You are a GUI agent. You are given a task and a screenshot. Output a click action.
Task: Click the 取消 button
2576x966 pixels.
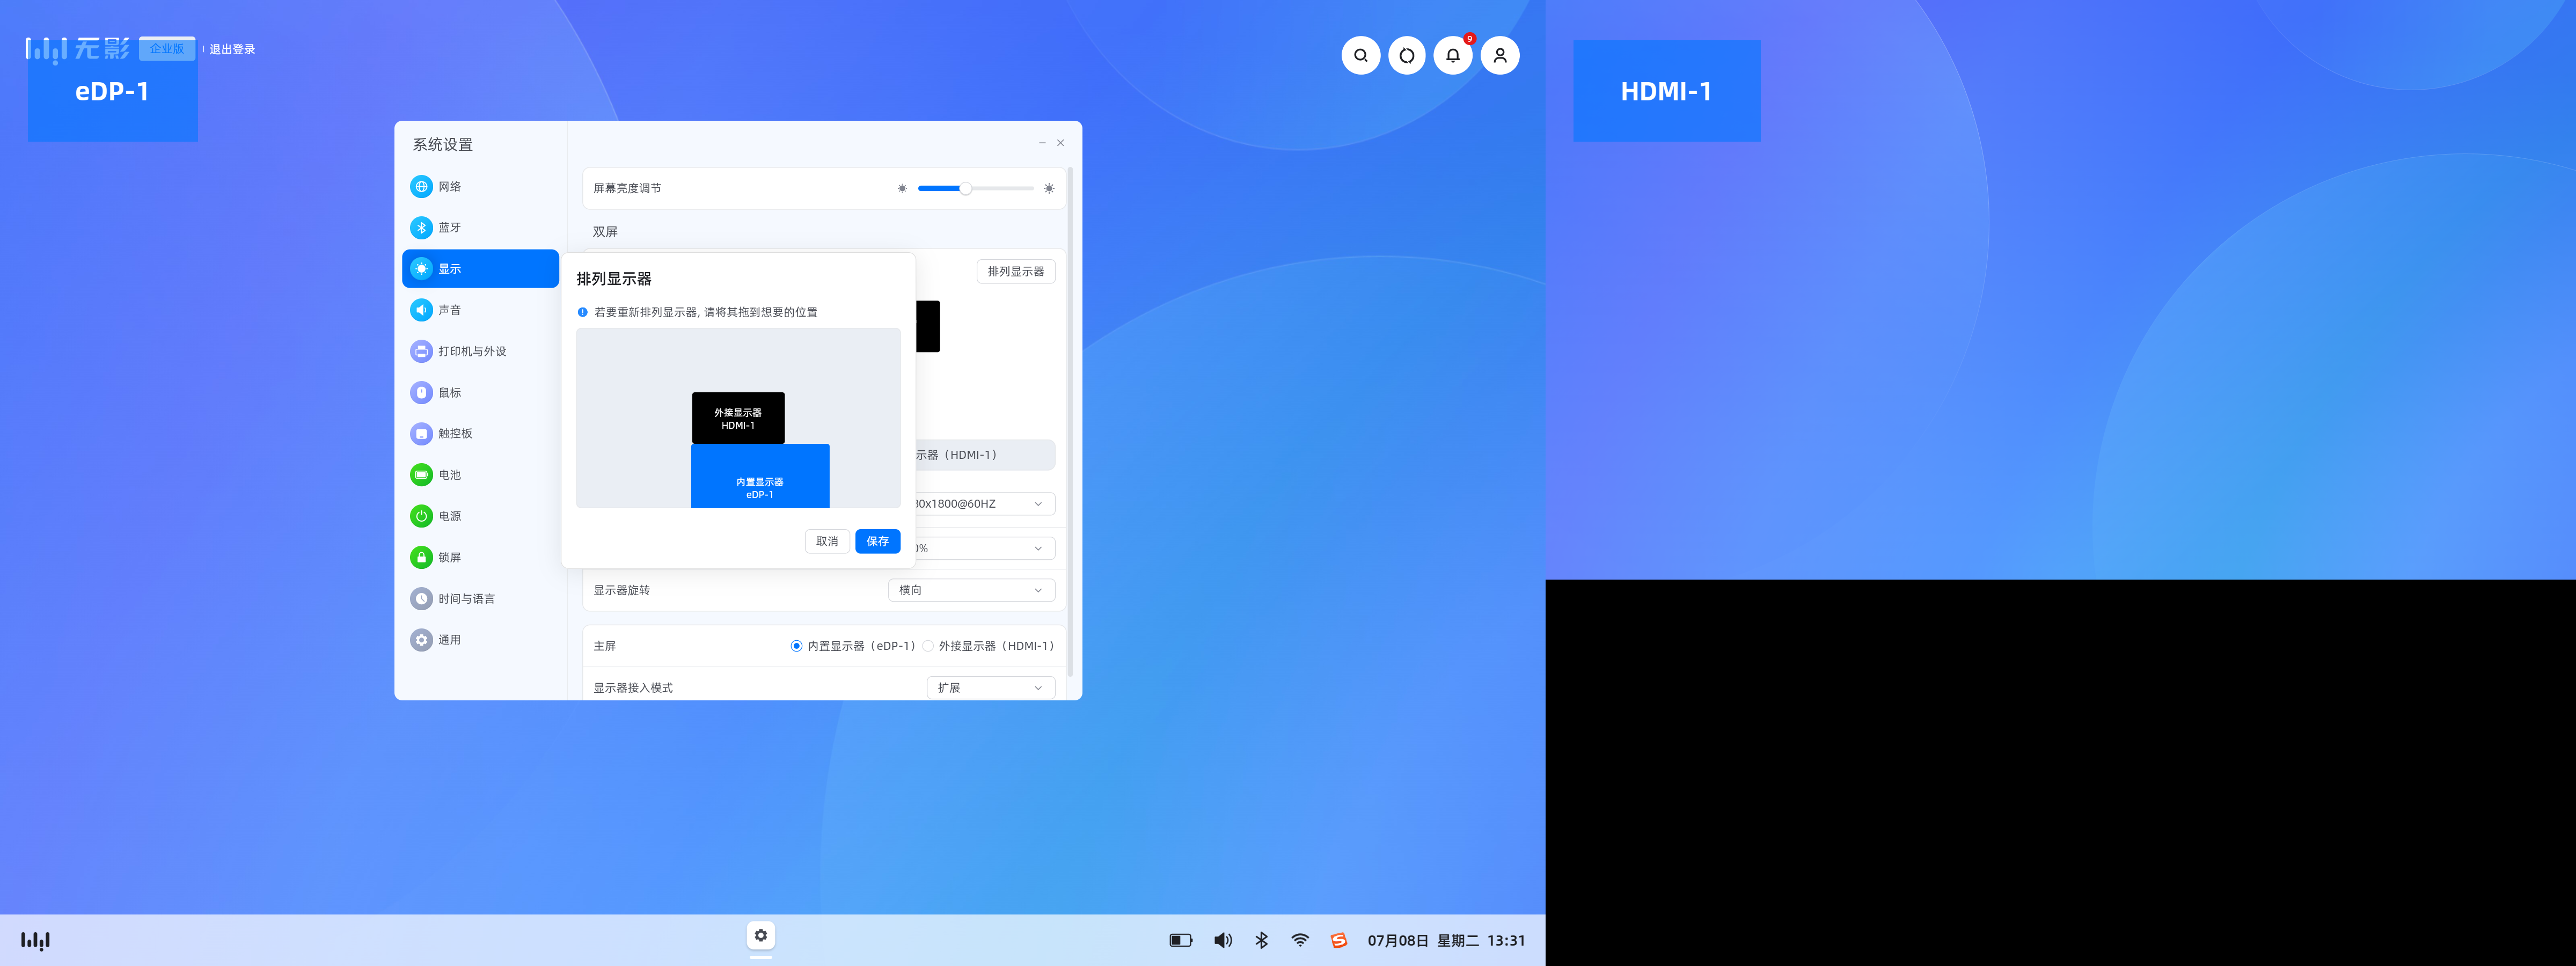click(x=827, y=541)
